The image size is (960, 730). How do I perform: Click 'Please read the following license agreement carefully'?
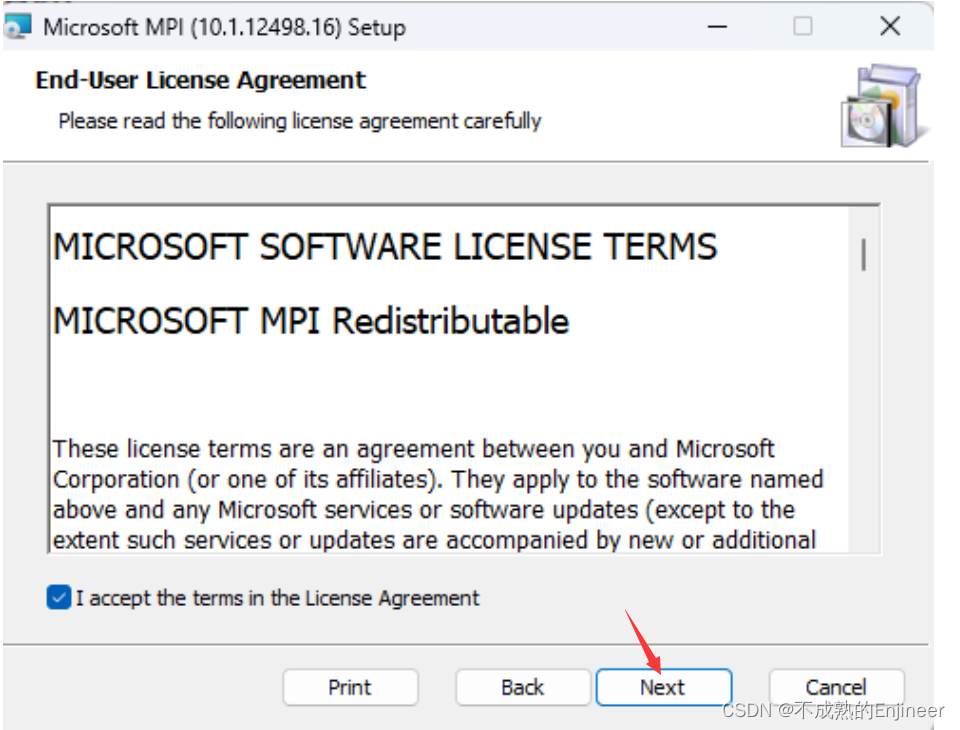click(300, 121)
